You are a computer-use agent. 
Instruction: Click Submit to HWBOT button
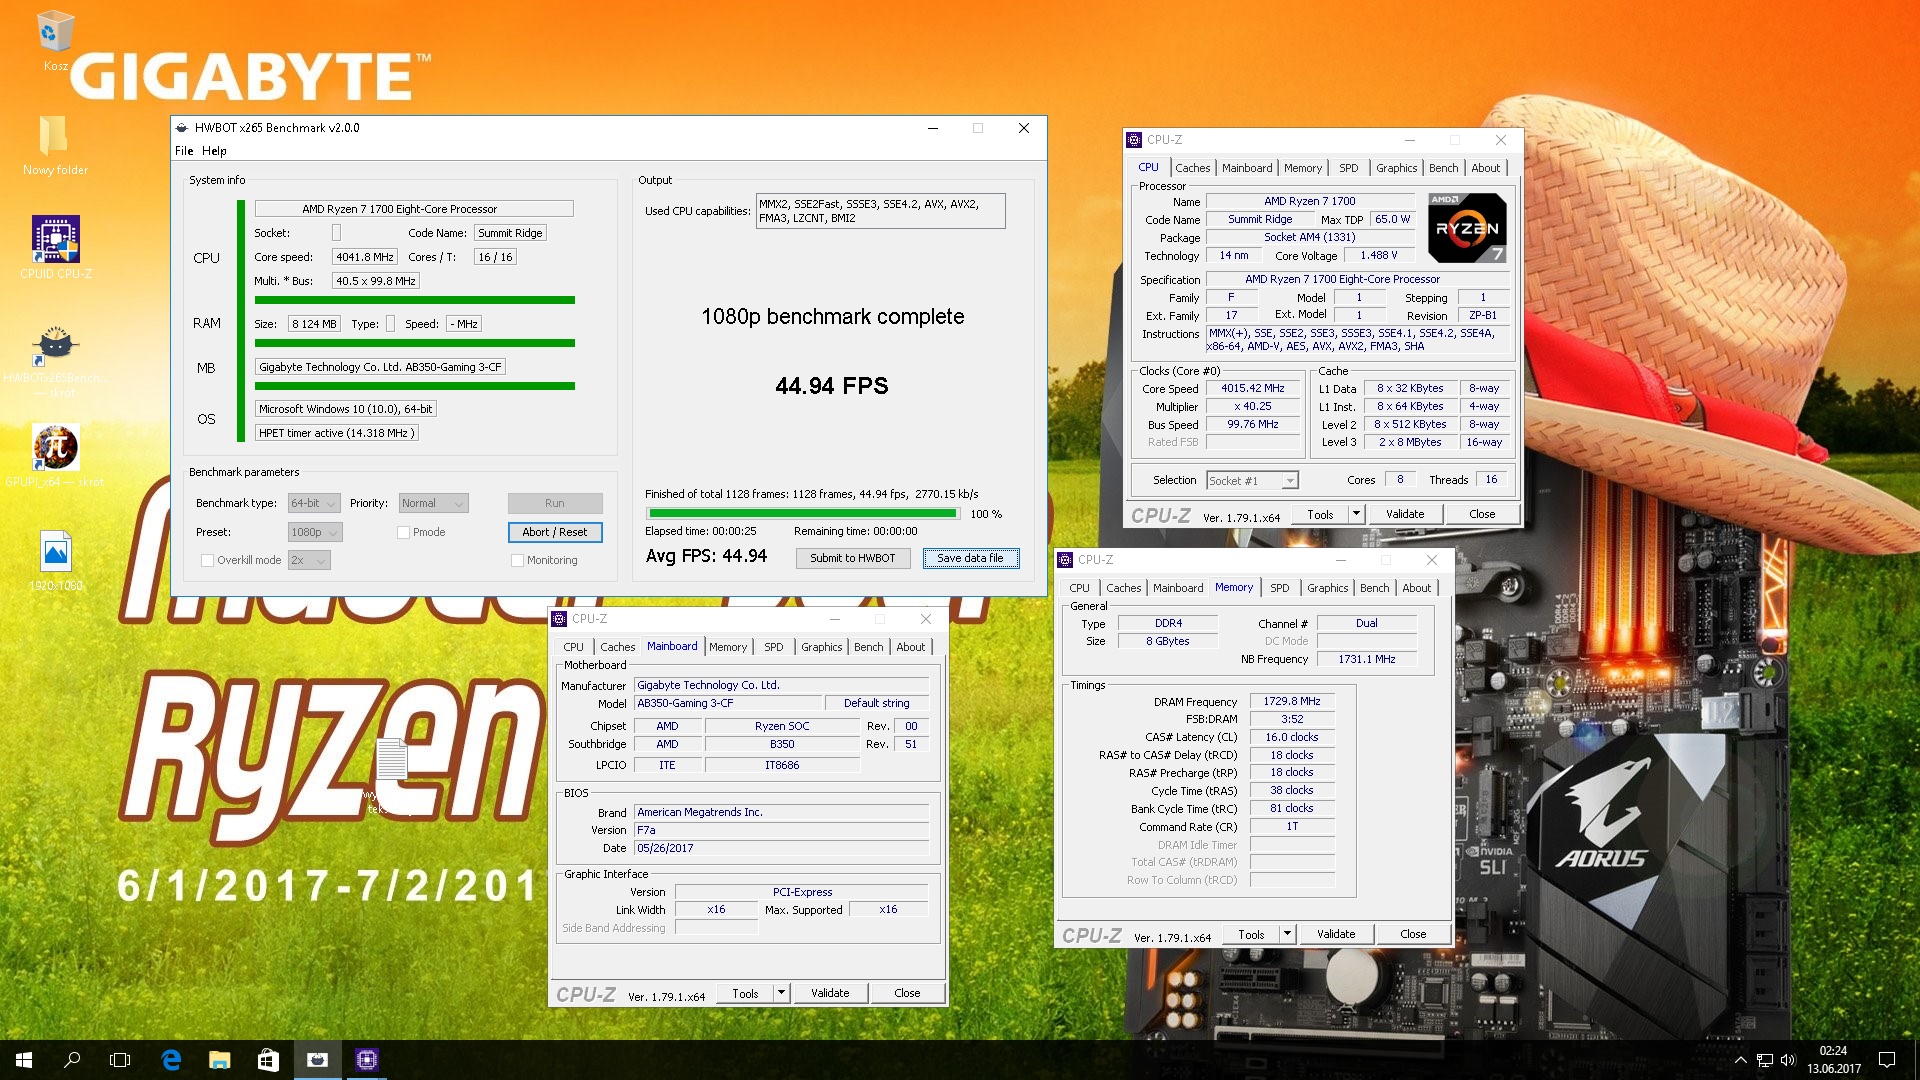coord(853,558)
